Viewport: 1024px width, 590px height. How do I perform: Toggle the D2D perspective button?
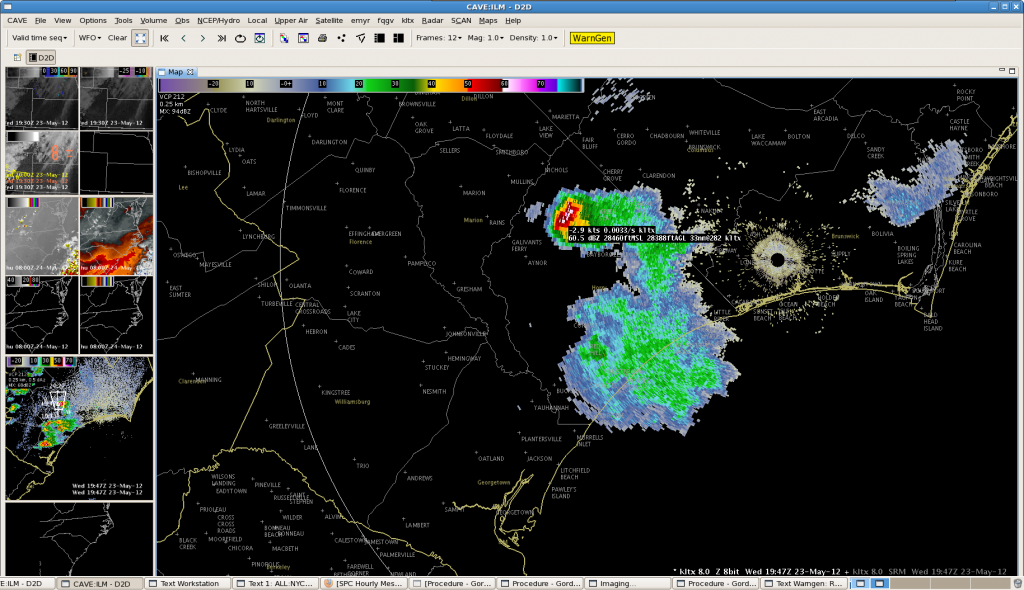coord(41,58)
